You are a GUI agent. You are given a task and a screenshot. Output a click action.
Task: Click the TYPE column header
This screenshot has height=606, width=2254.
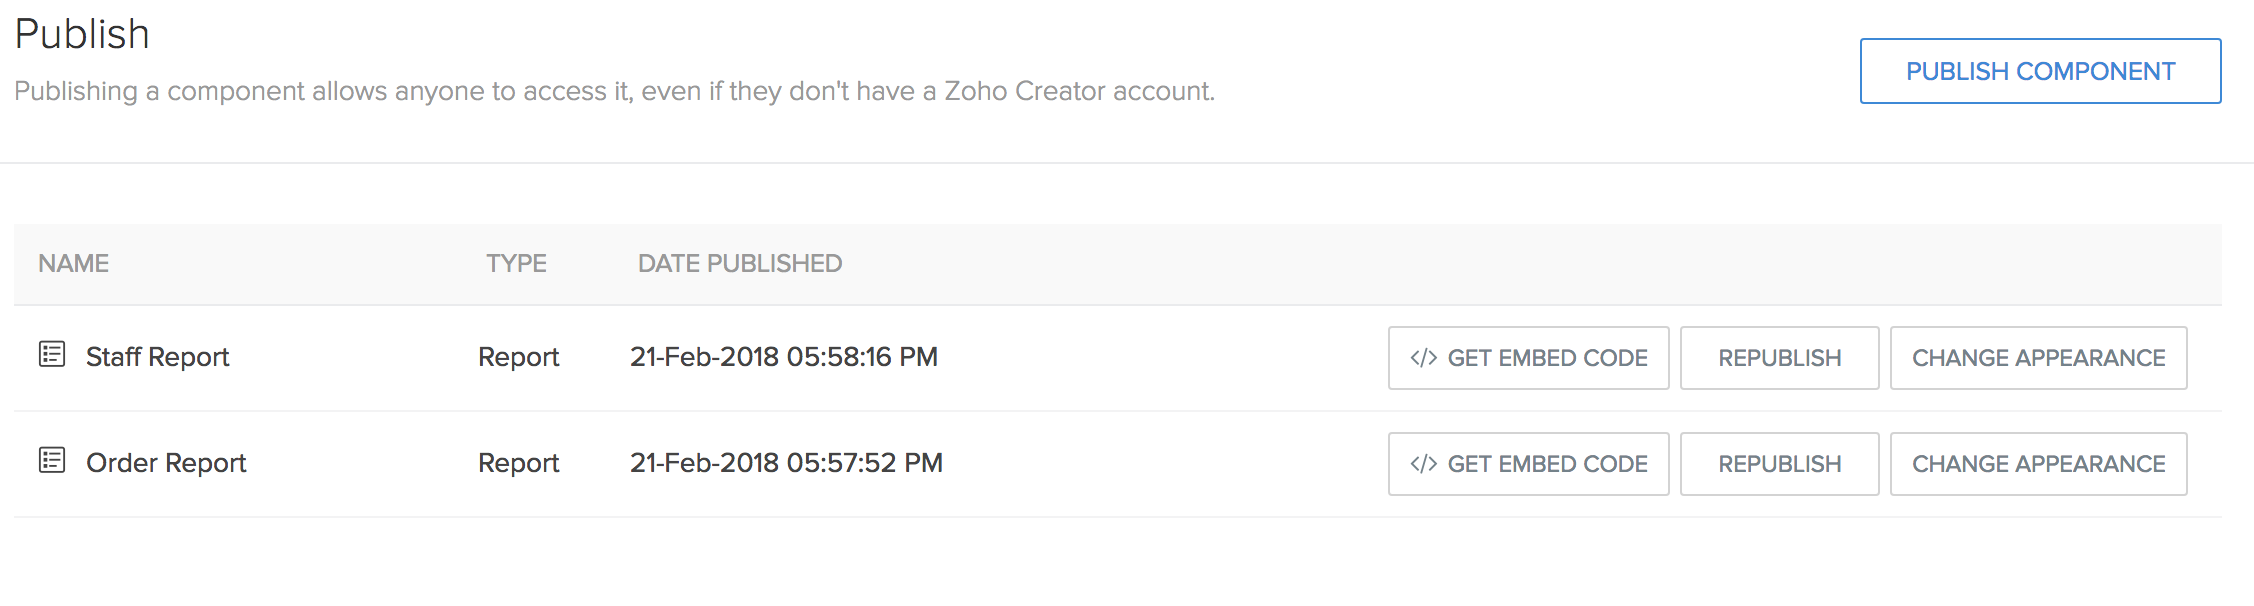coord(516,263)
